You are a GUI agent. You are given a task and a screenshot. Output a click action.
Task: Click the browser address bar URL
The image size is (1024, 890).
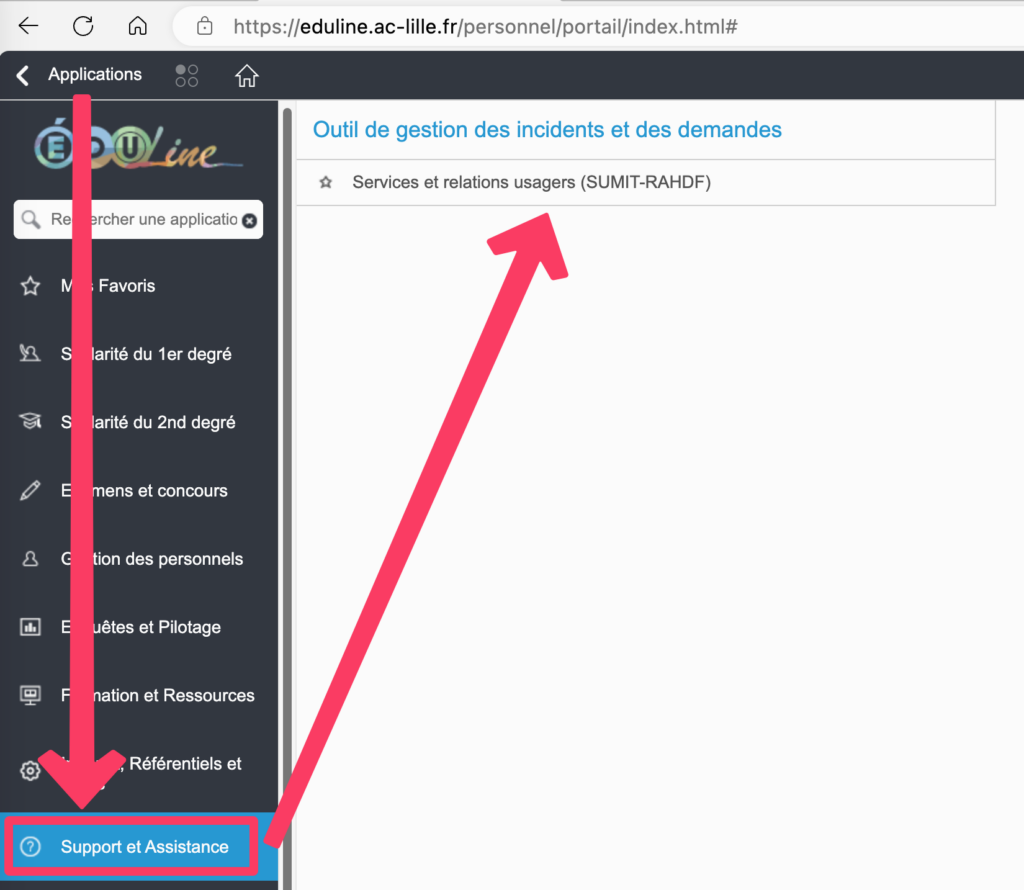click(485, 26)
